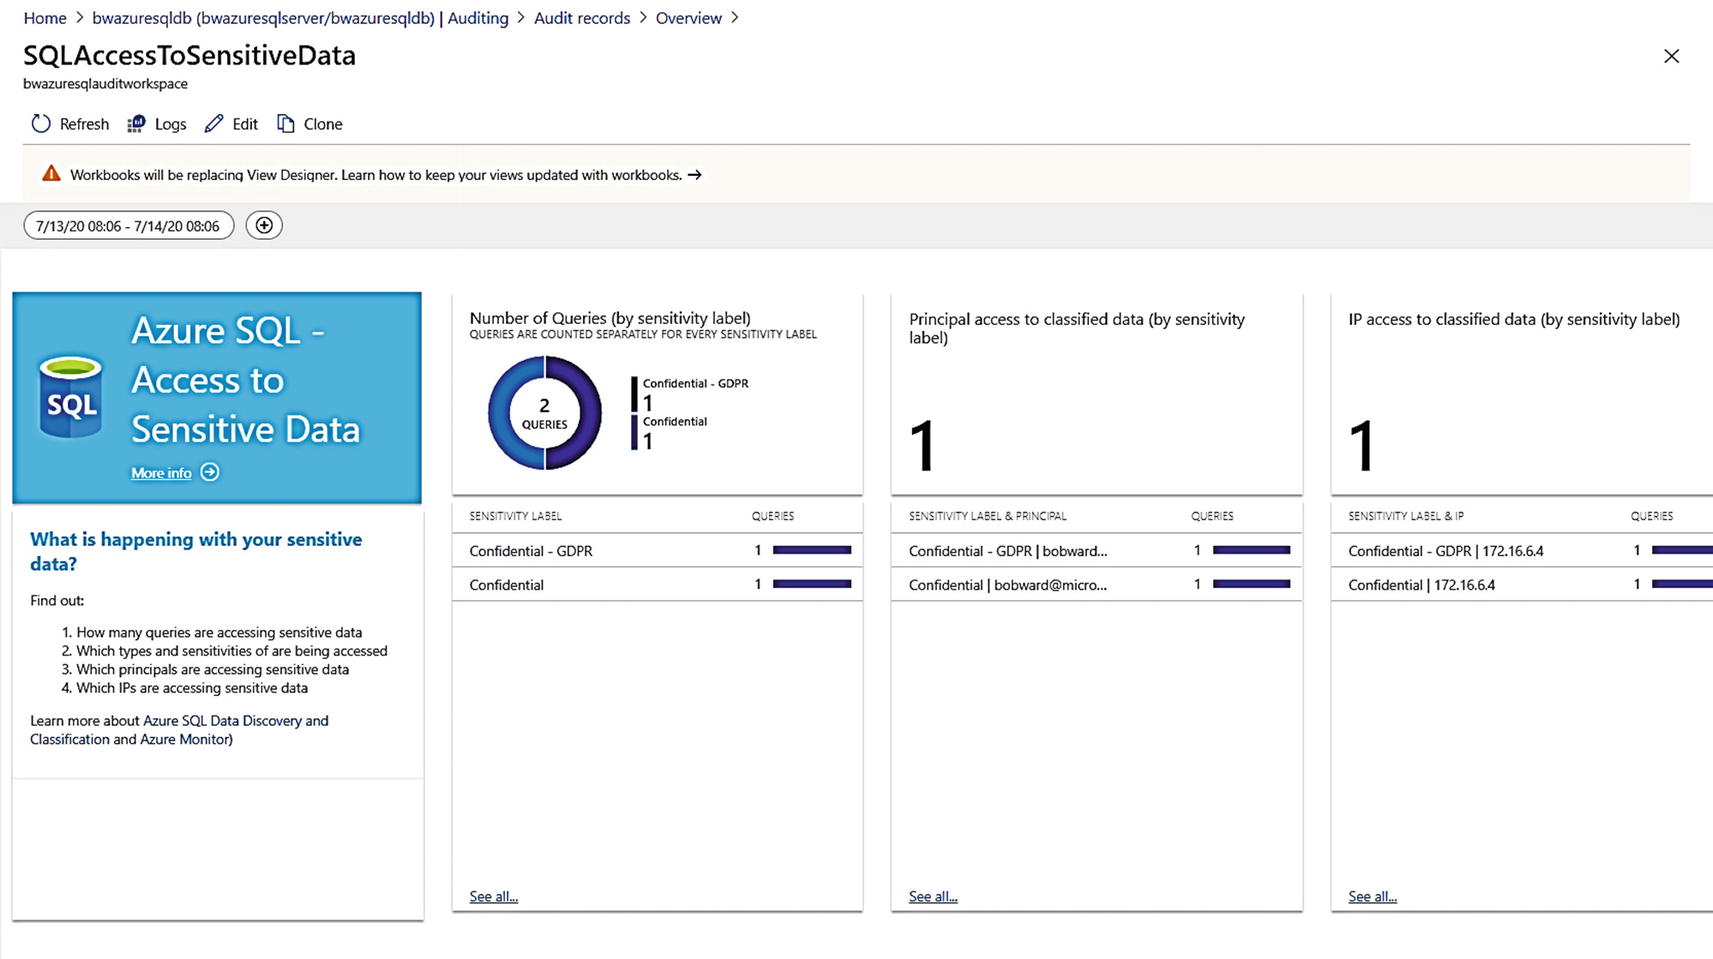Viewport: 1713px width, 959px height.
Task: Click the large 1 in Principal access tile
Action: (x=923, y=446)
